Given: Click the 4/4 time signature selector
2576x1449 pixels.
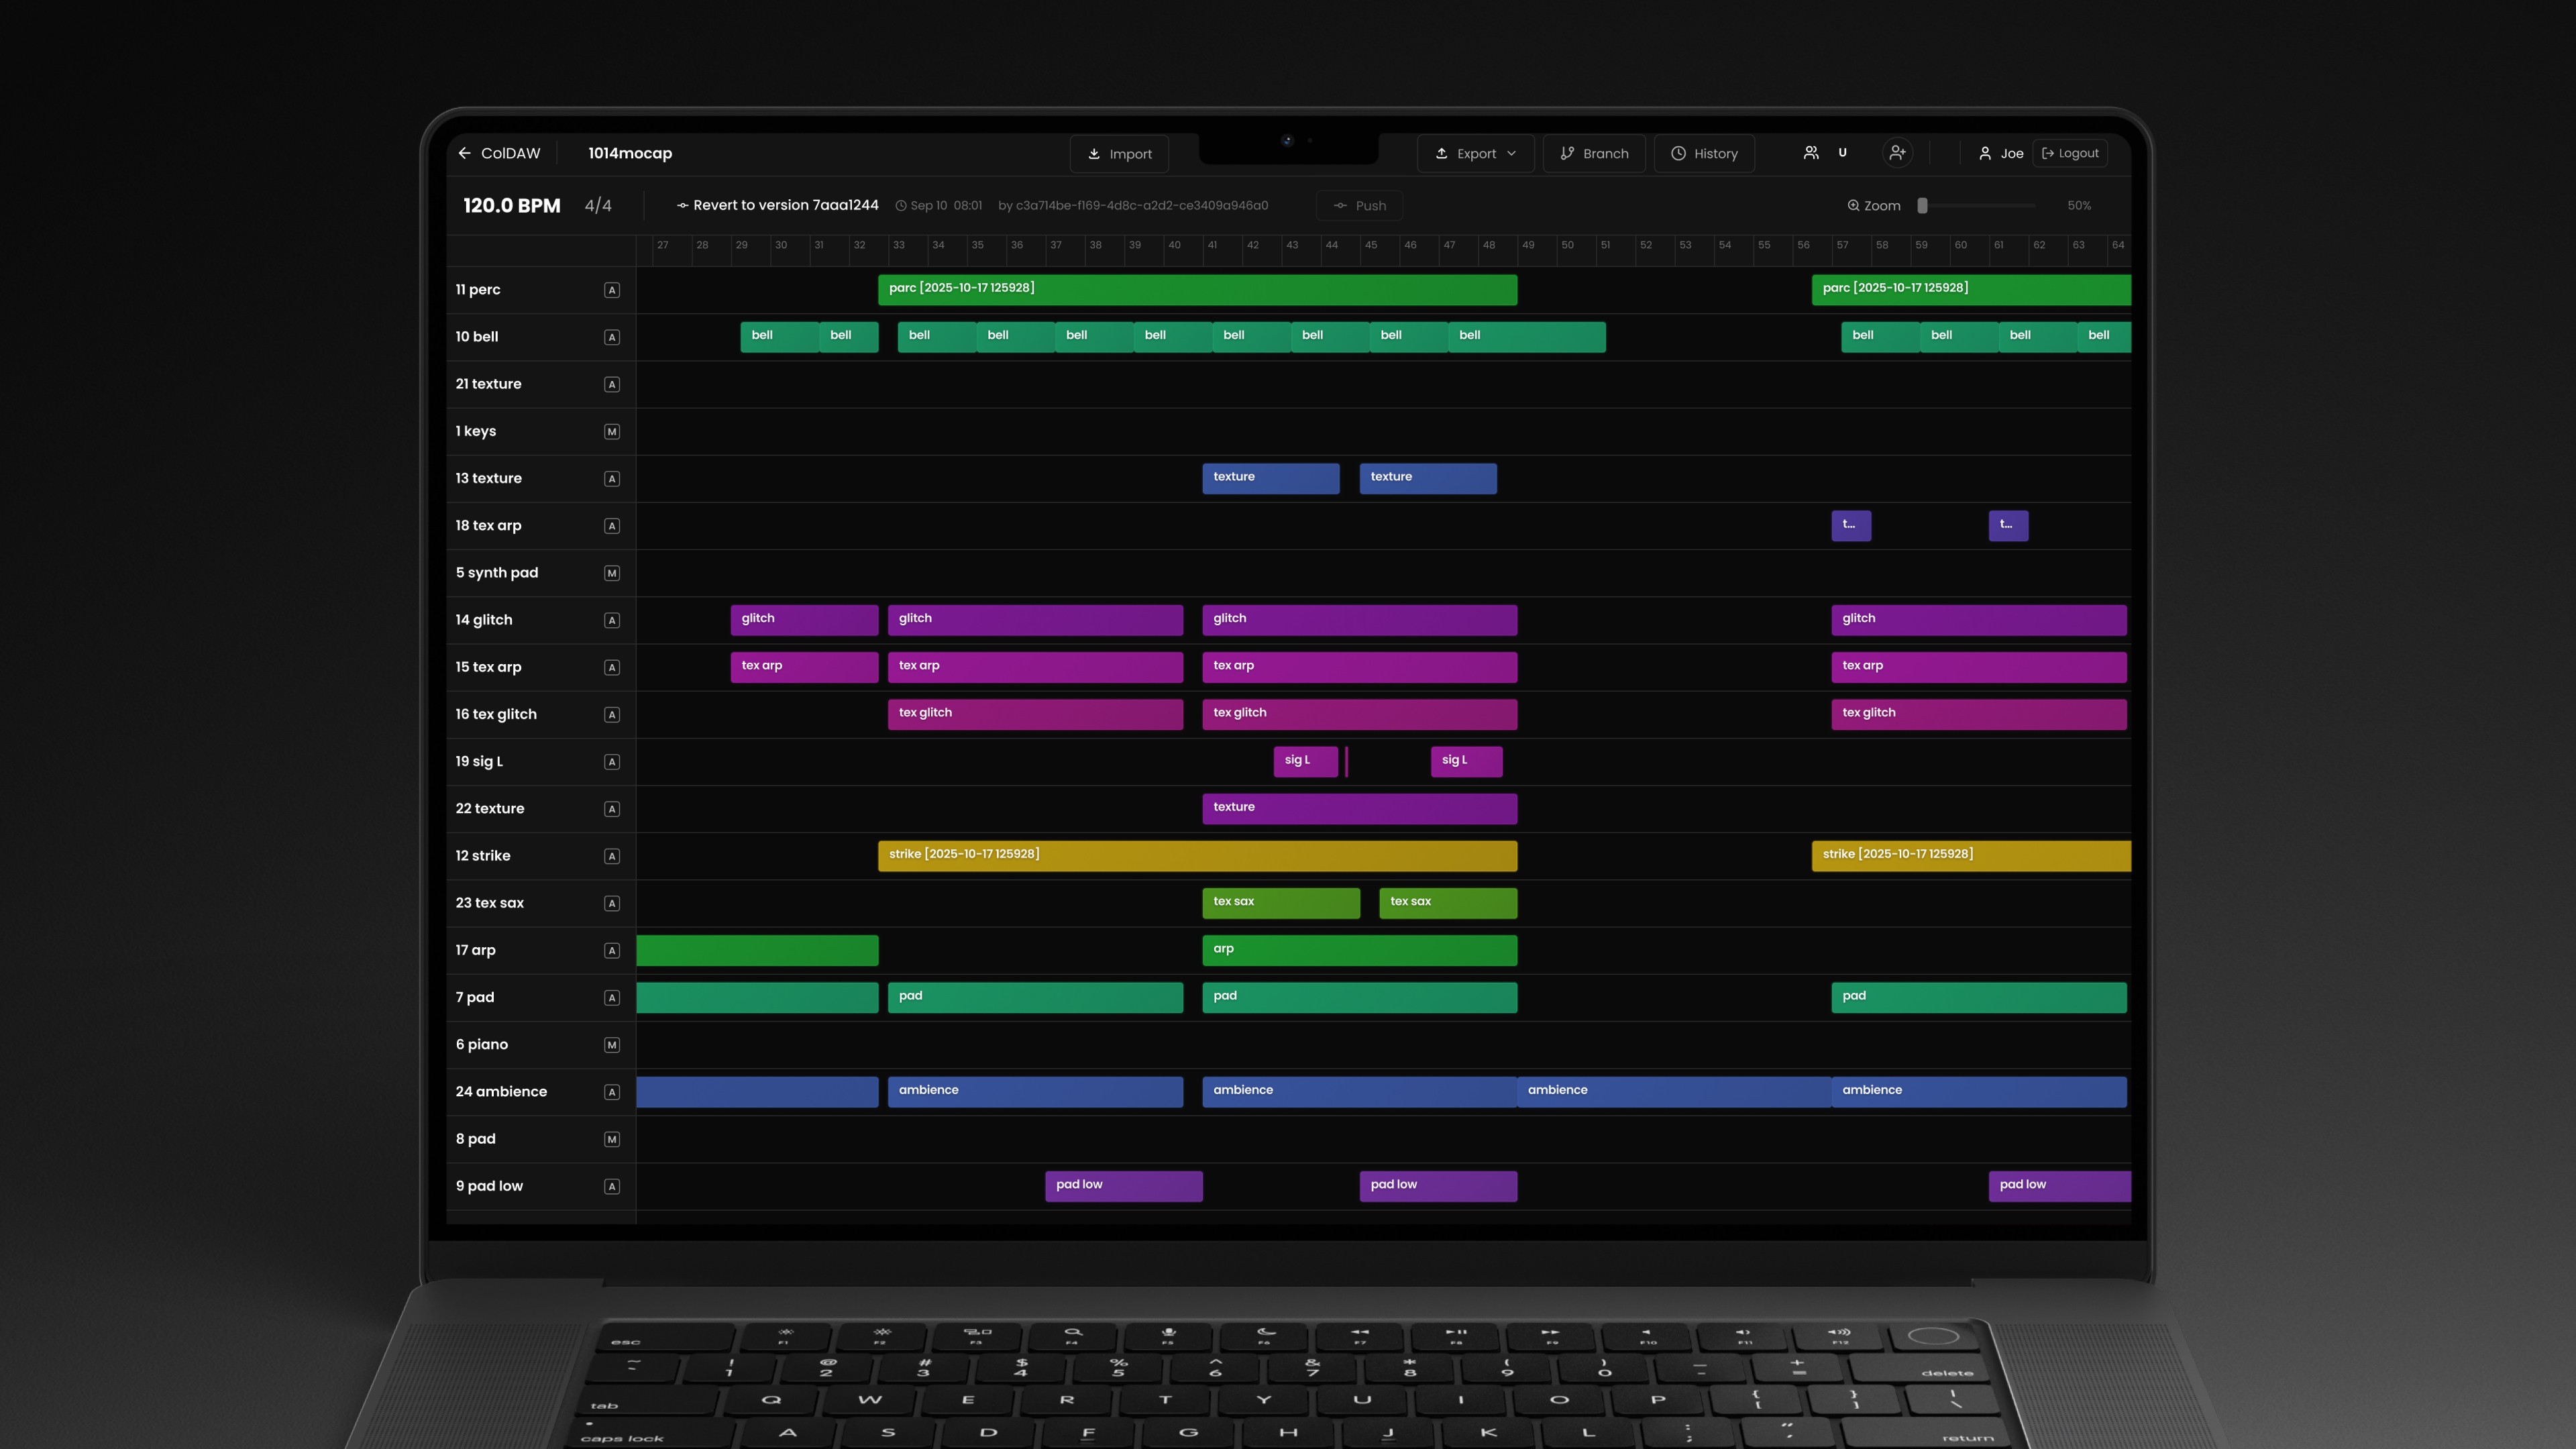Looking at the screenshot, I should point(598,206).
